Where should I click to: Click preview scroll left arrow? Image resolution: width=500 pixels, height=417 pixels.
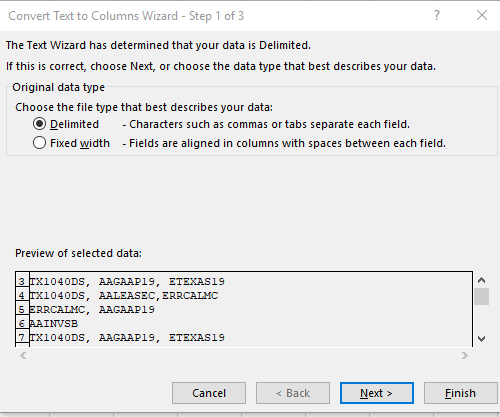tap(23, 356)
